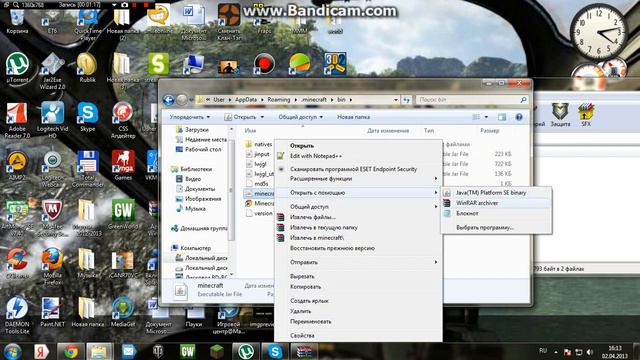Expand the Общий доступ context submenu
Image resolution: width=640 pixels, height=360 pixels.
(358, 207)
